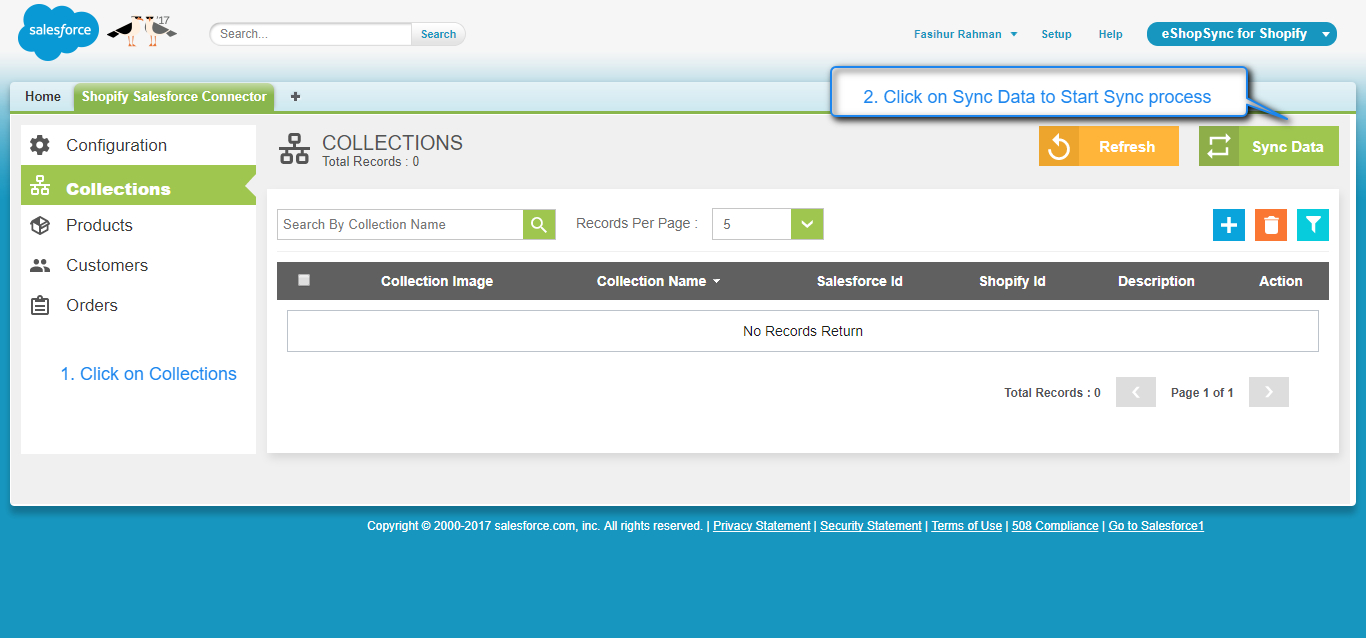
Task: Open the Setup link
Action: 1056,34
